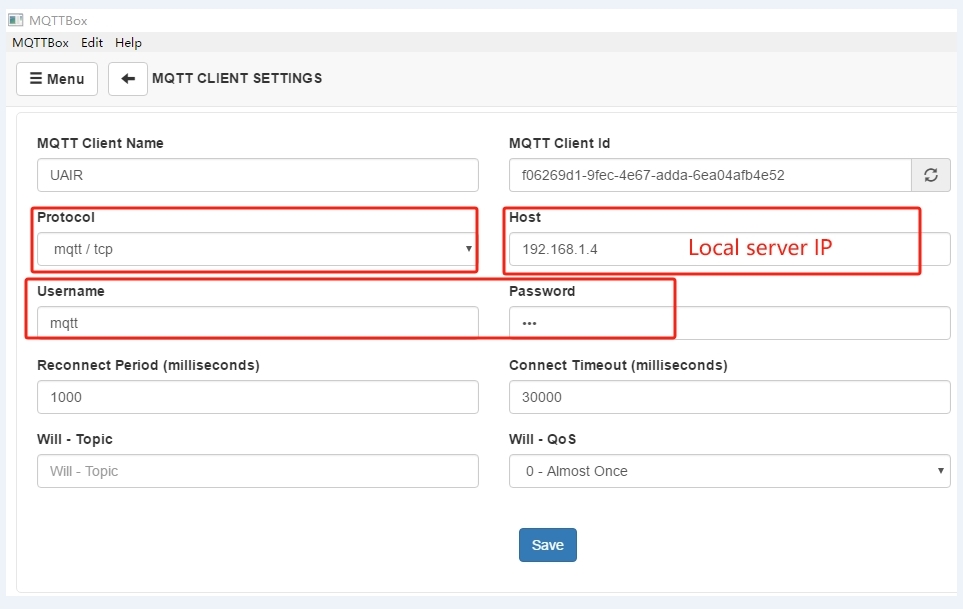Click the MQTT CLIENT SETTINGS heading
The width and height of the screenshot is (963, 609).
tap(237, 78)
